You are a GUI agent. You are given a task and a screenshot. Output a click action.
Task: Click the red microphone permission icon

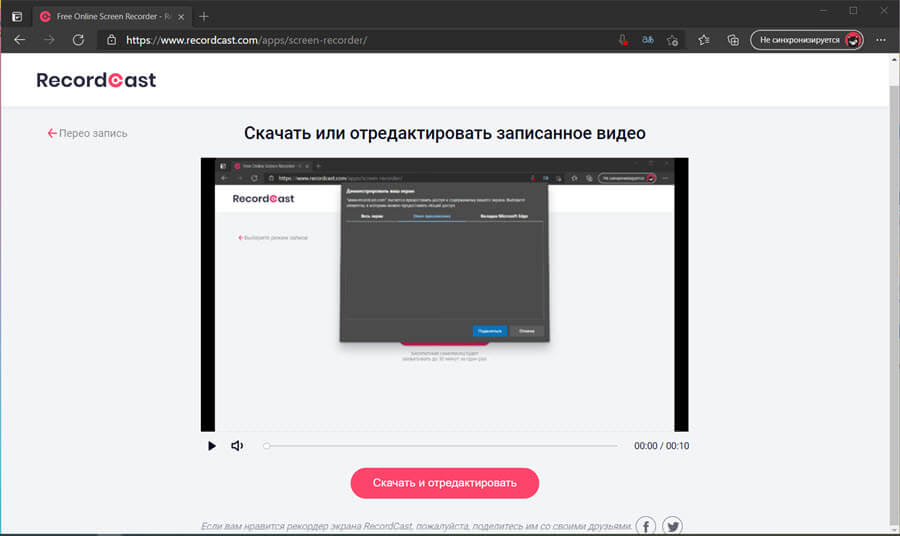(623, 40)
